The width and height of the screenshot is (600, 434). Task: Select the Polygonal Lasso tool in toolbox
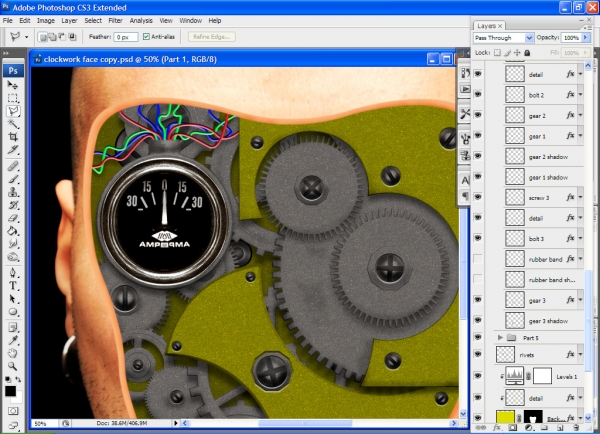pos(13,111)
